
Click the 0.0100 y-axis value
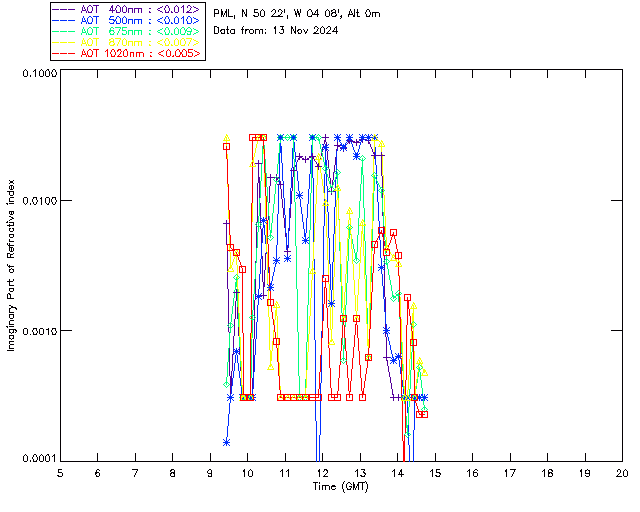(39, 201)
